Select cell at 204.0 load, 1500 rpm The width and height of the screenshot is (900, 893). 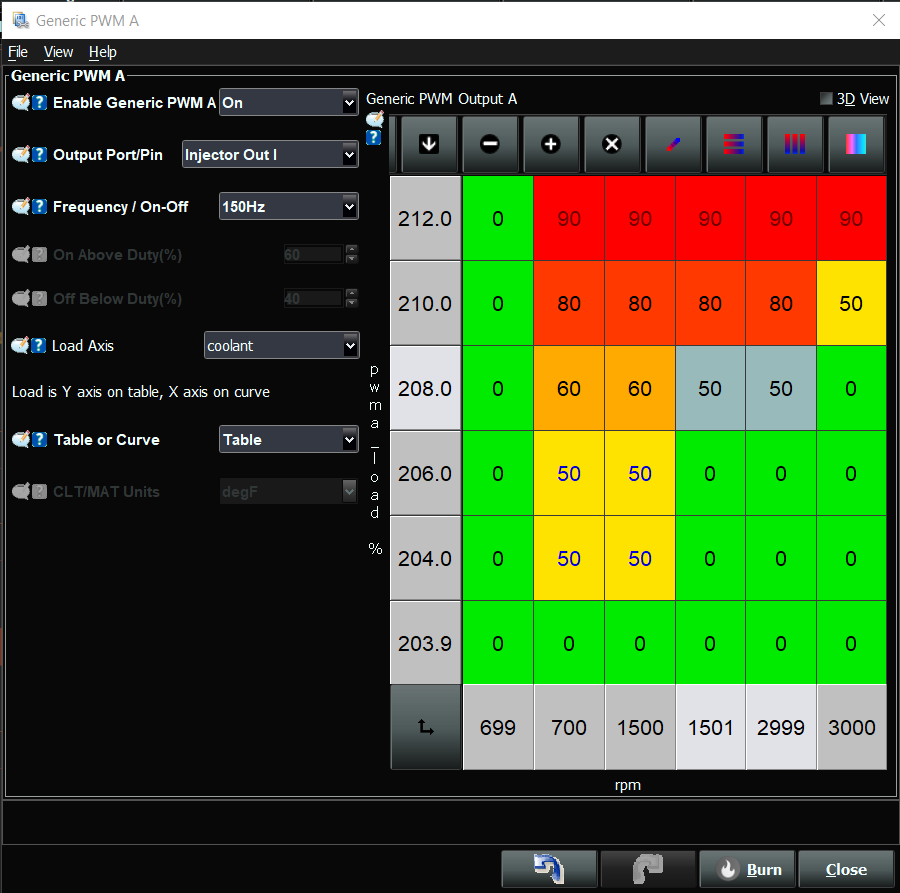[x=640, y=558]
